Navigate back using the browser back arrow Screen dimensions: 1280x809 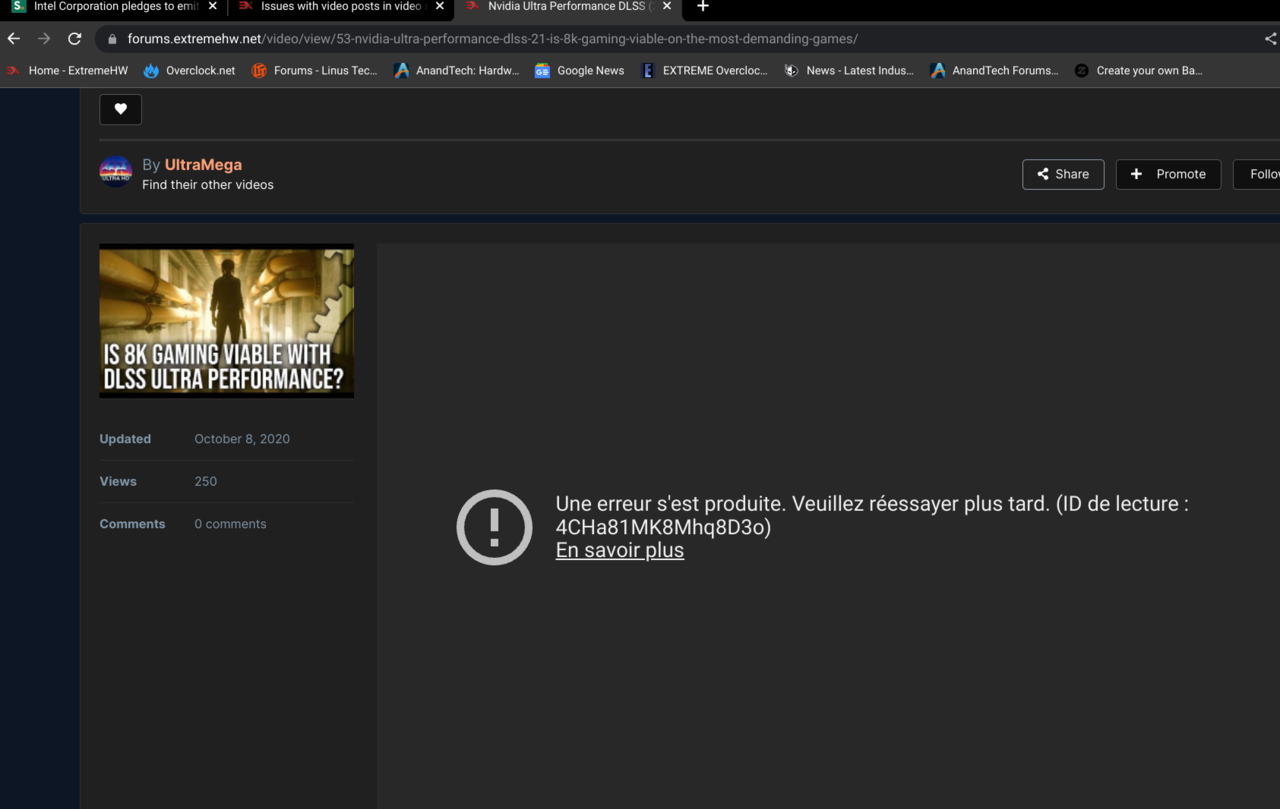(13, 38)
